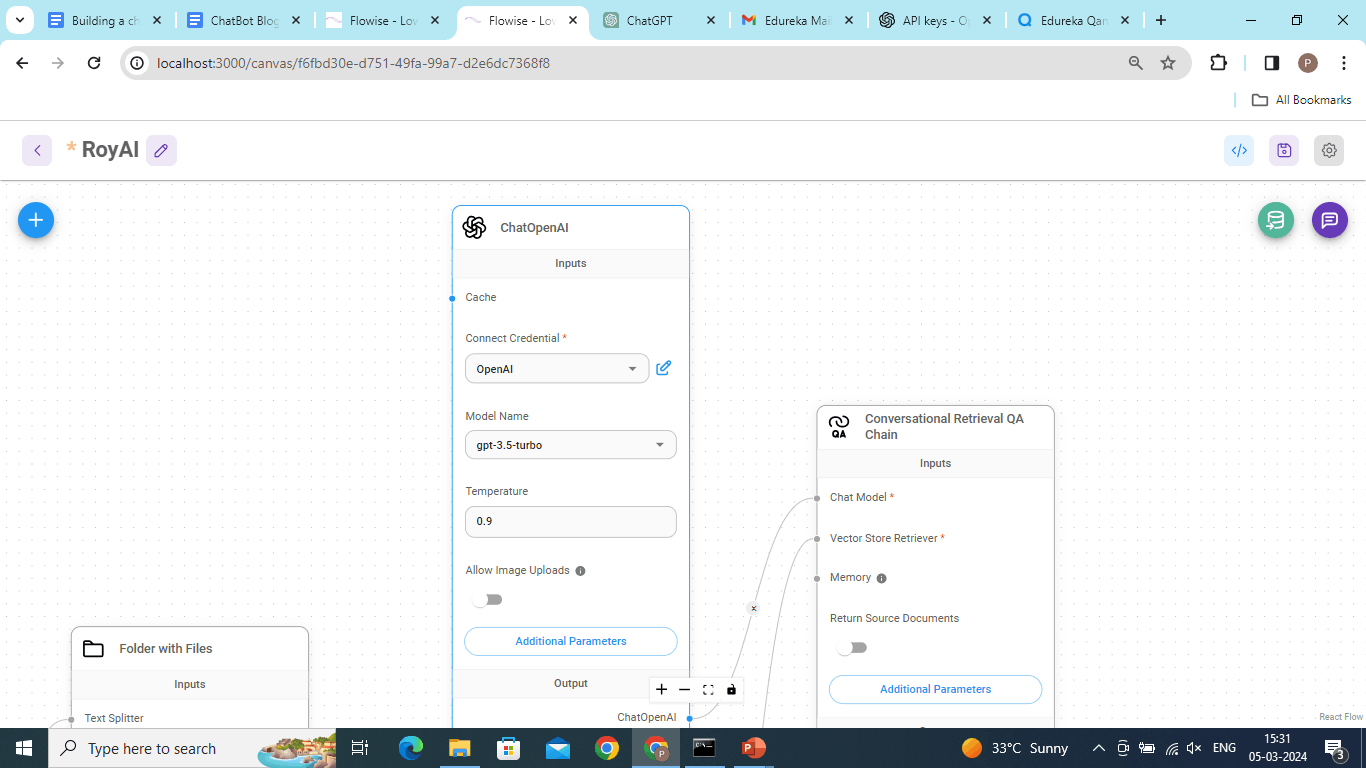The height and width of the screenshot is (768, 1366).
Task: Click the green upsert database icon
Action: [x=1275, y=220]
